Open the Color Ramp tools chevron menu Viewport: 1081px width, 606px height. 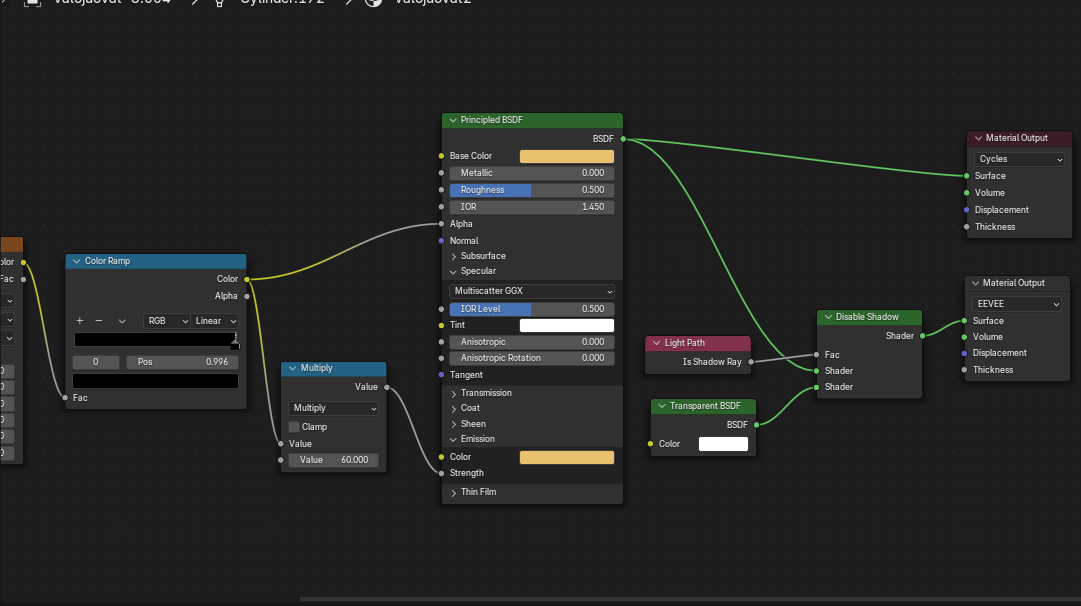122,321
